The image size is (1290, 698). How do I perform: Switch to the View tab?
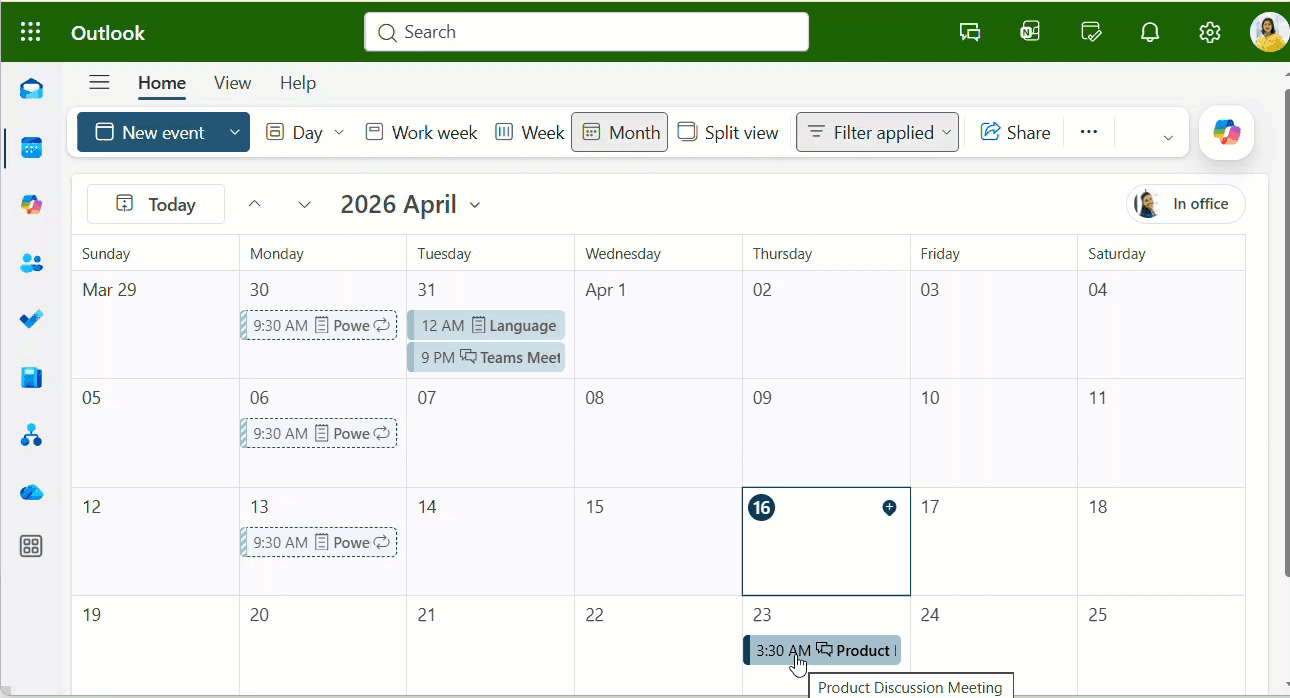point(232,83)
